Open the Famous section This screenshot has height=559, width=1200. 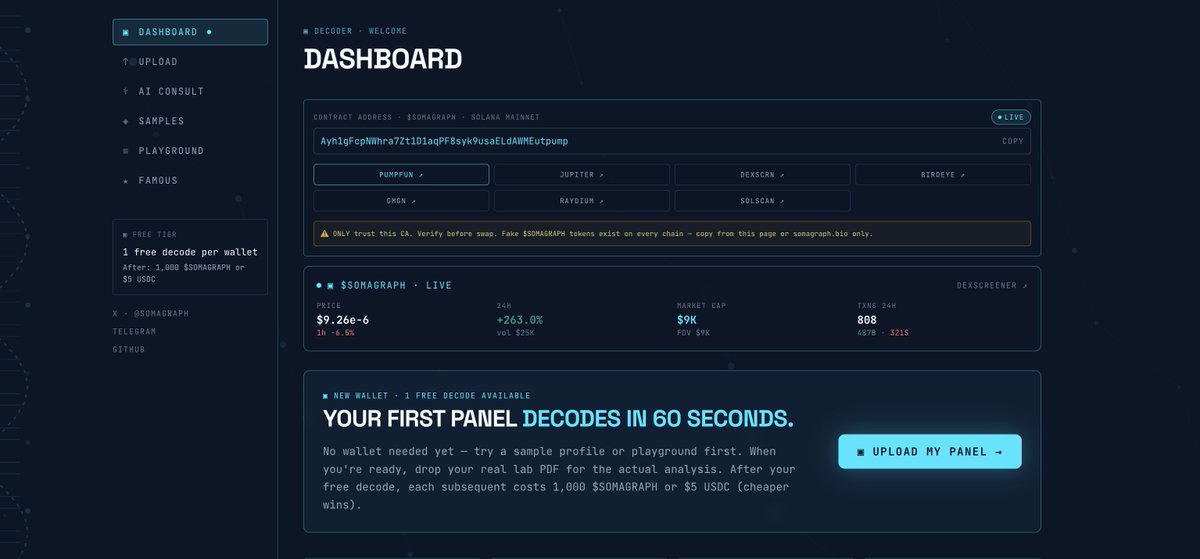pyautogui.click(x=190, y=181)
